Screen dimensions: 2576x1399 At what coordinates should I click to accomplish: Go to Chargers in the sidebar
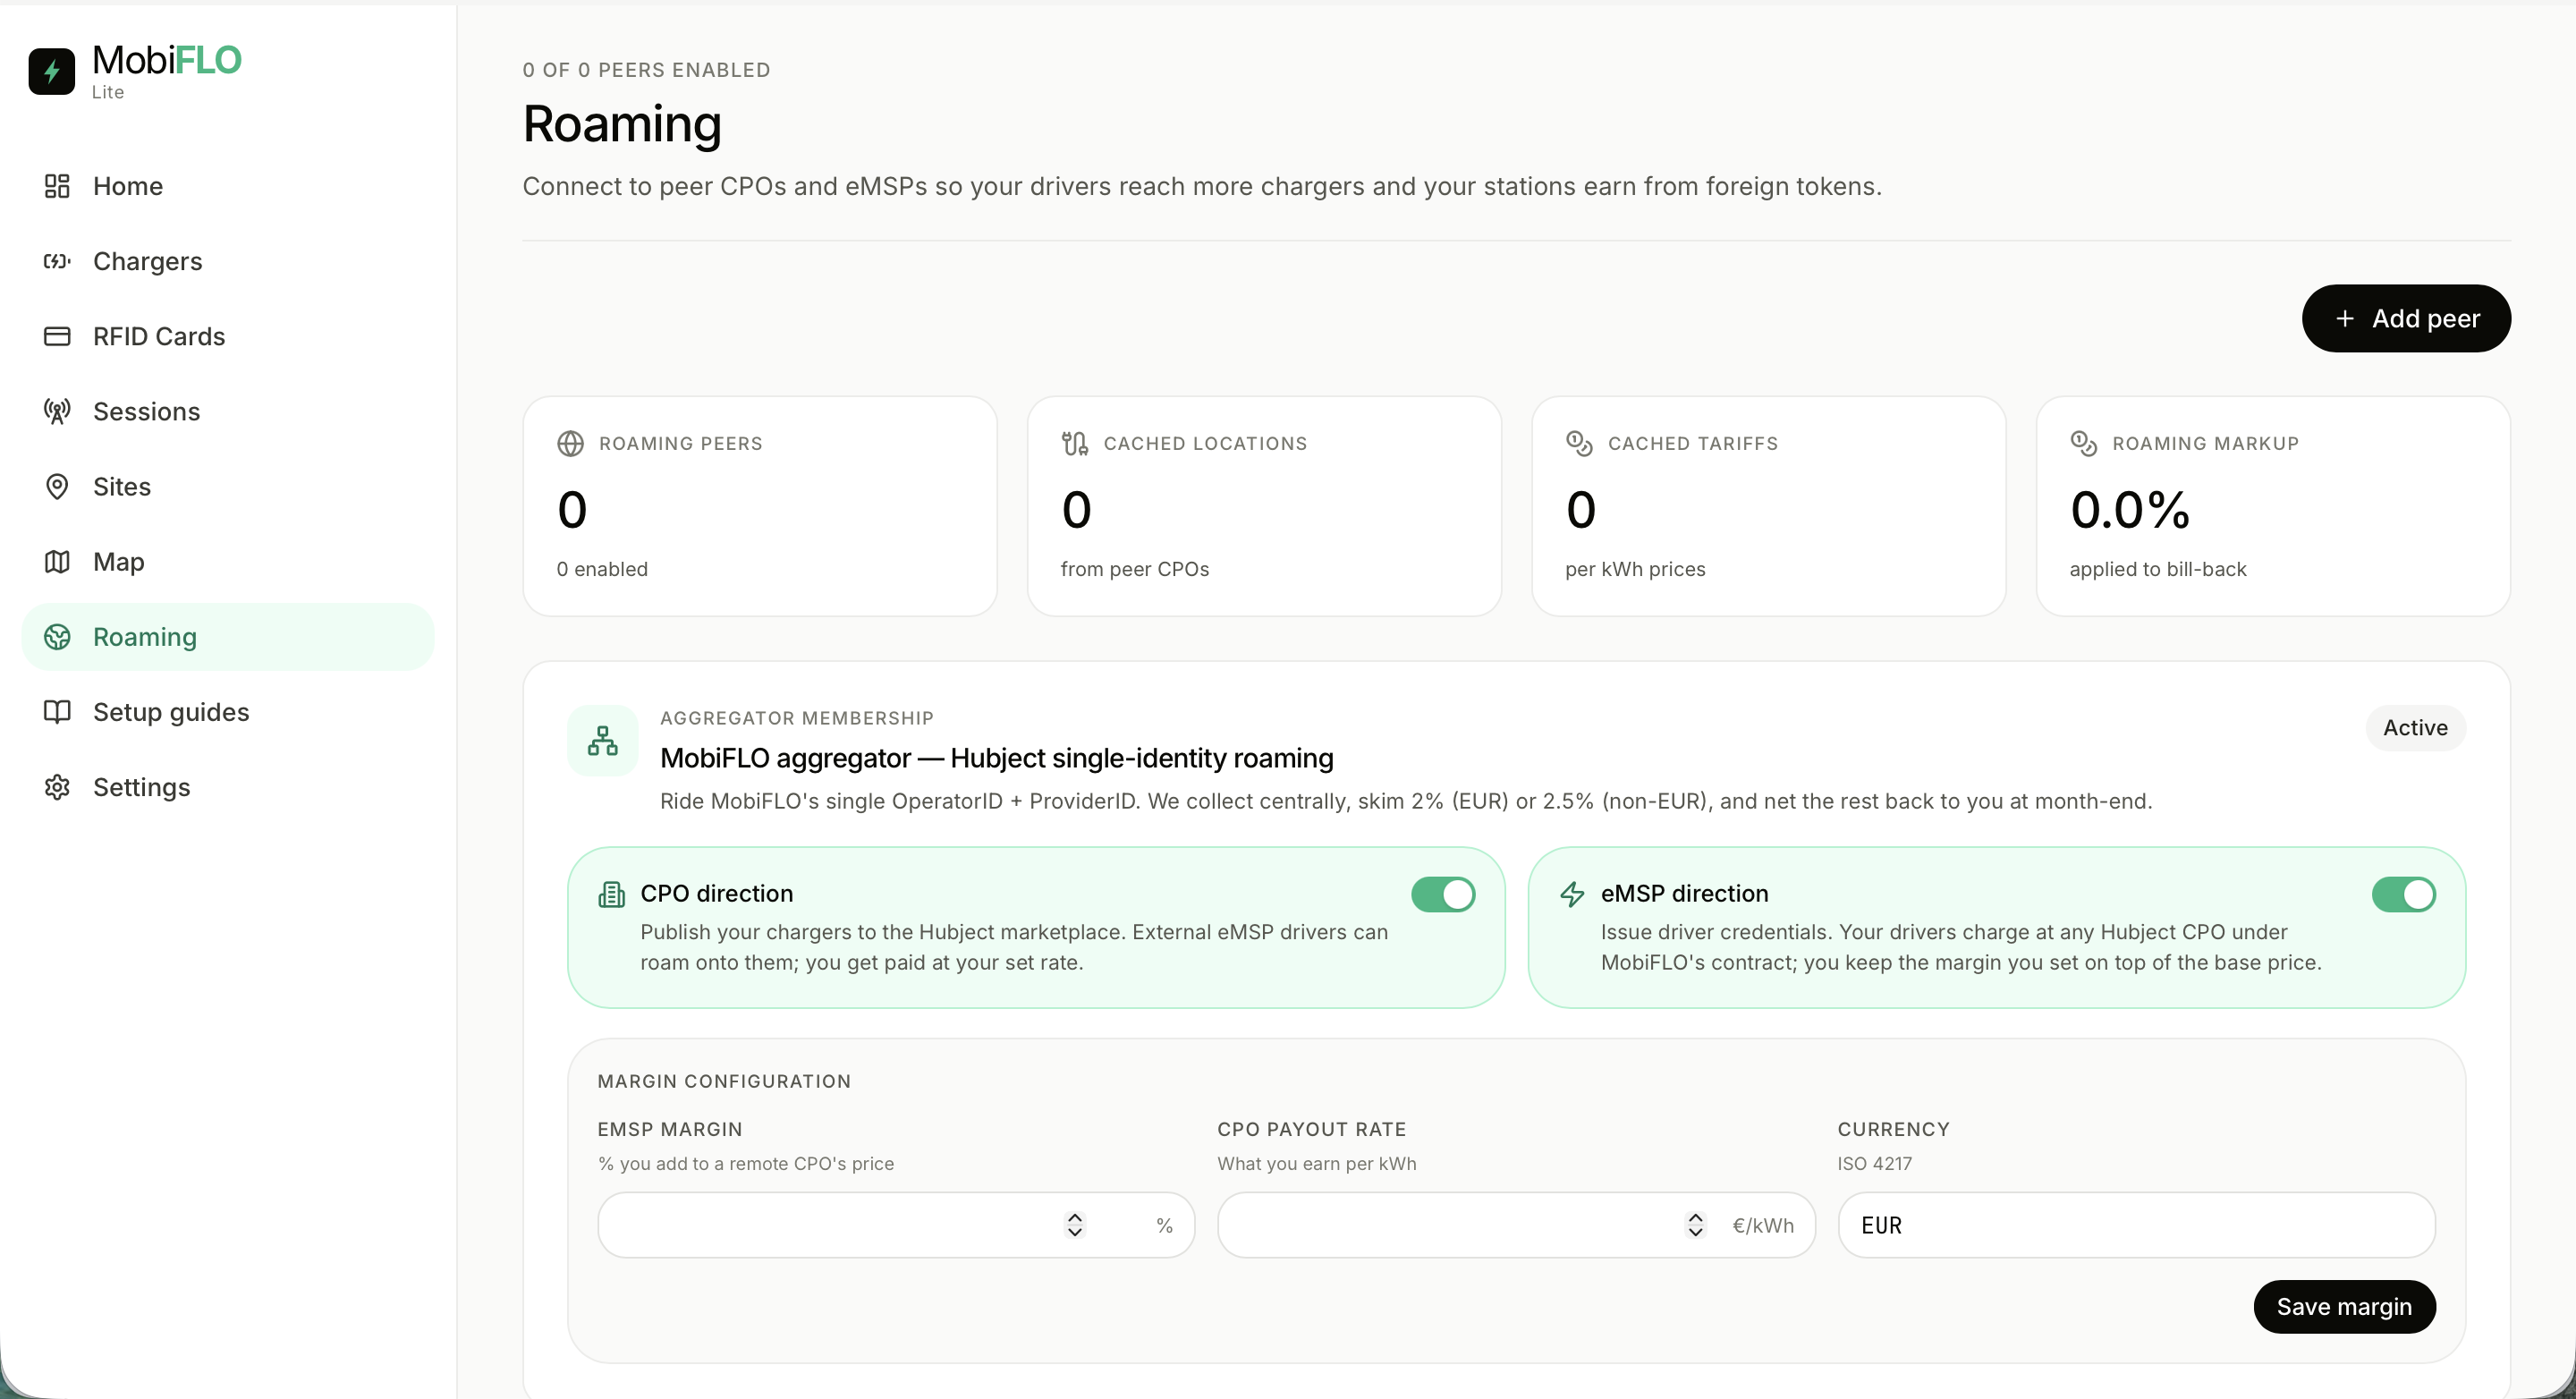228,261
